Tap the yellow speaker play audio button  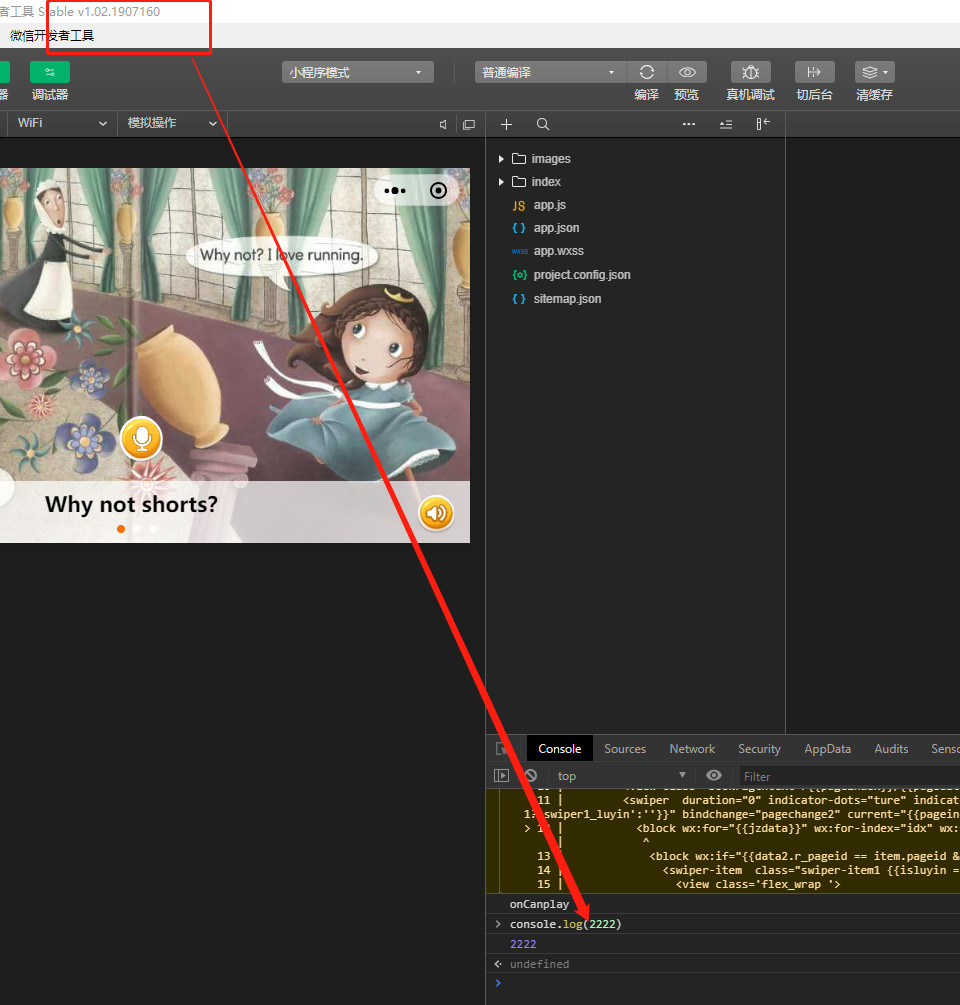point(436,513)
